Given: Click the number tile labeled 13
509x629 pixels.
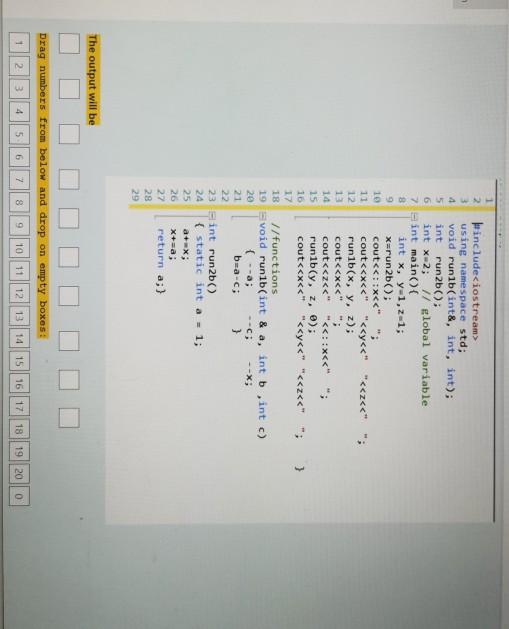Looking at the screenshot, I should [19, 318].
